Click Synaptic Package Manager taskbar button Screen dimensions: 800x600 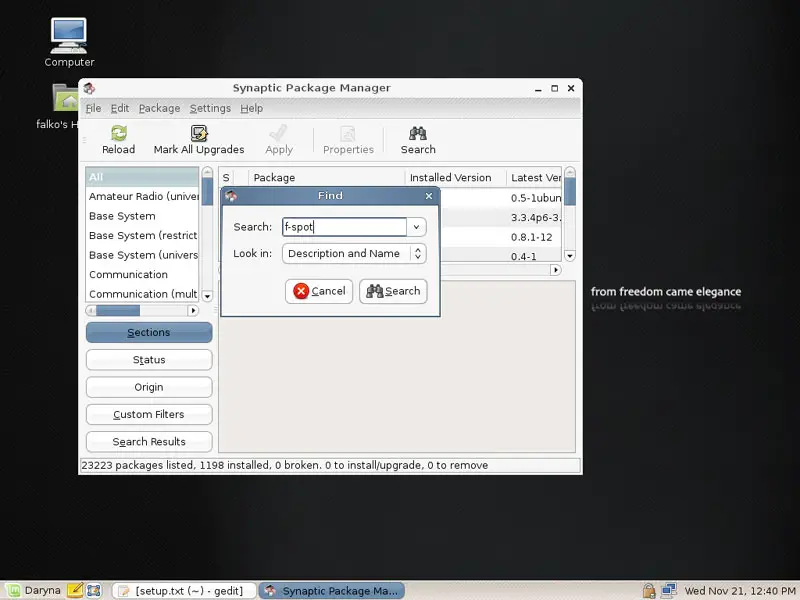click(x=332, y=591)
